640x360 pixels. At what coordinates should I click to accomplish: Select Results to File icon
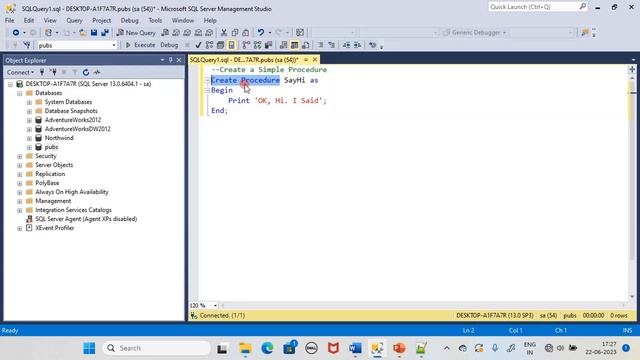point(305,45)
